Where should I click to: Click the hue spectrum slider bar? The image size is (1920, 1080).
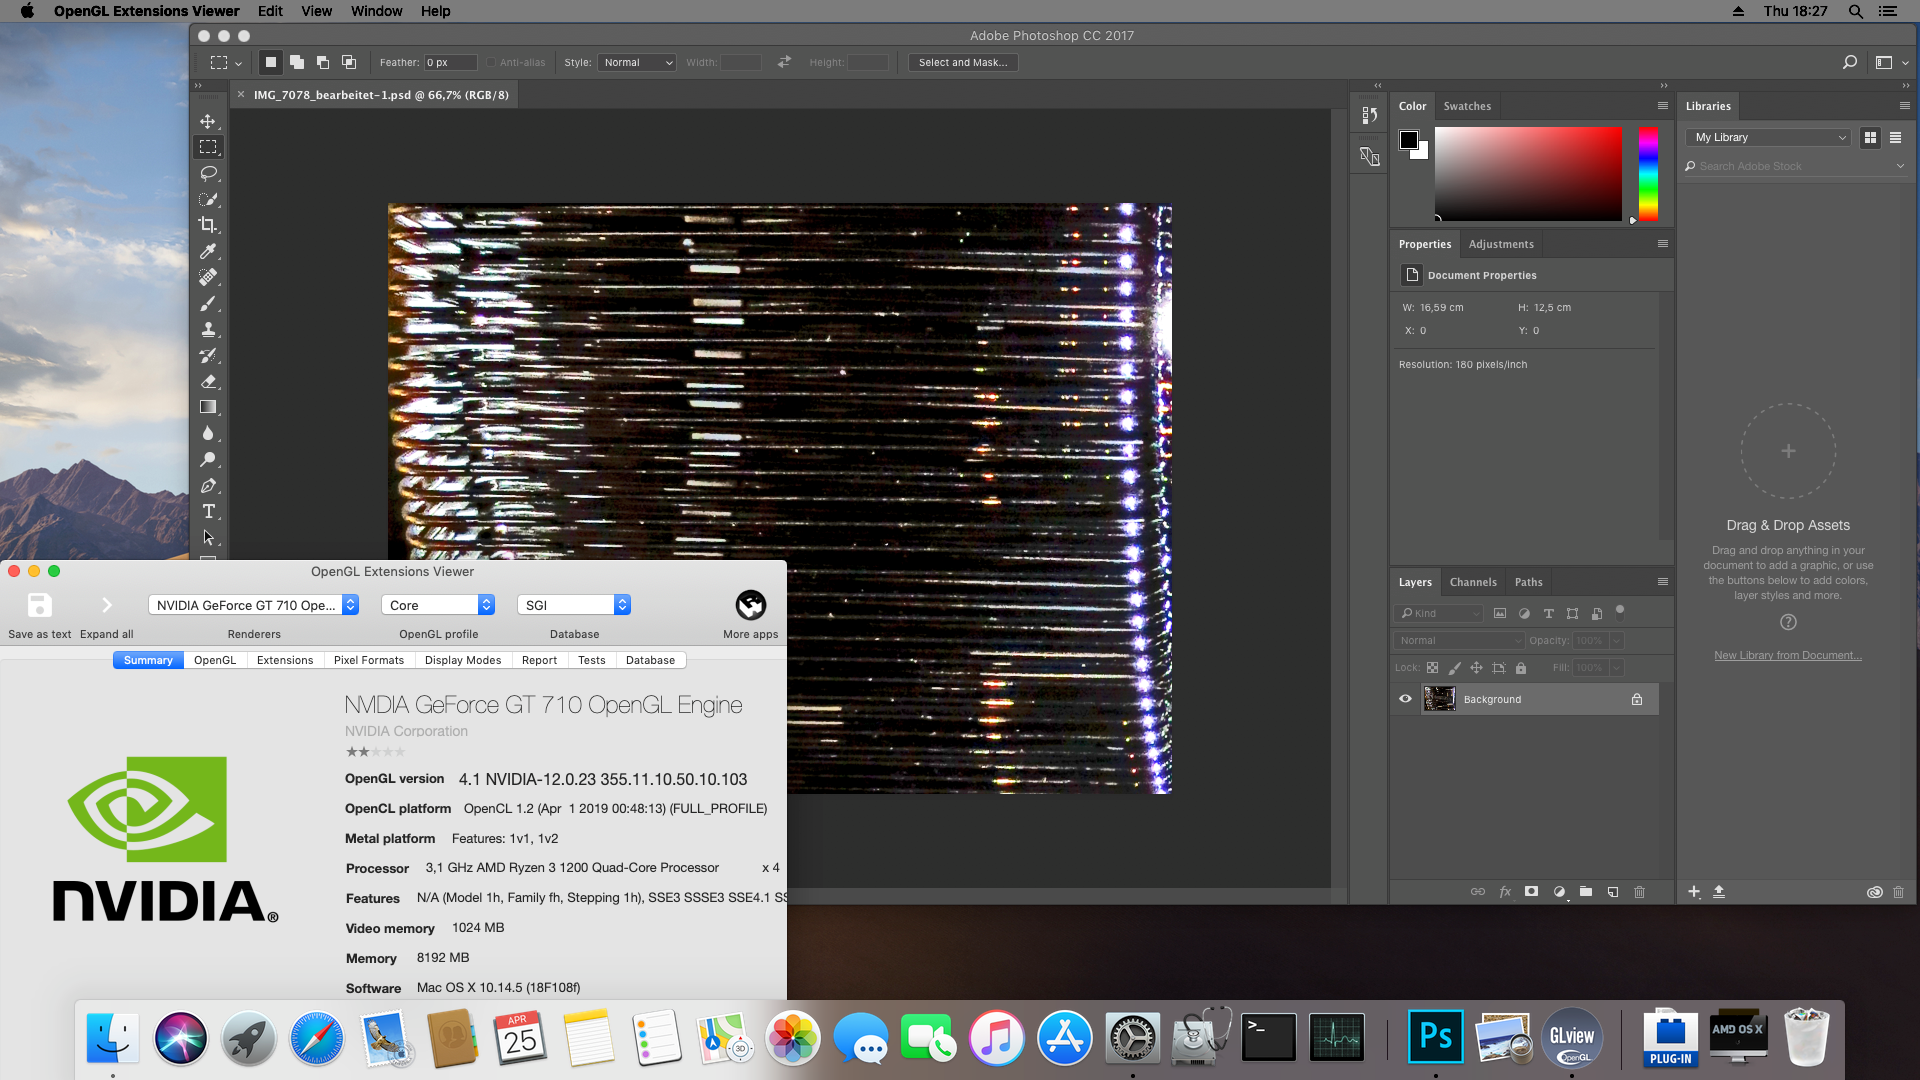[x=1648, y=174]
